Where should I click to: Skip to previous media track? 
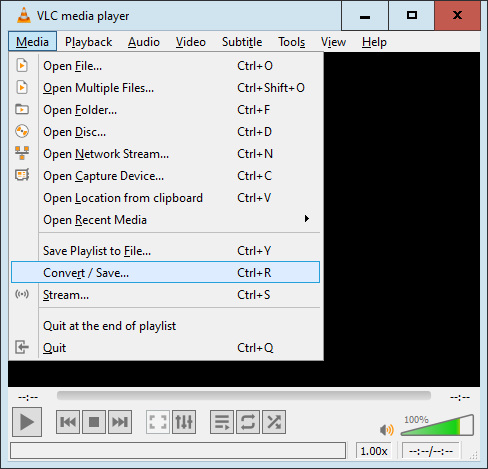[68, 422]
